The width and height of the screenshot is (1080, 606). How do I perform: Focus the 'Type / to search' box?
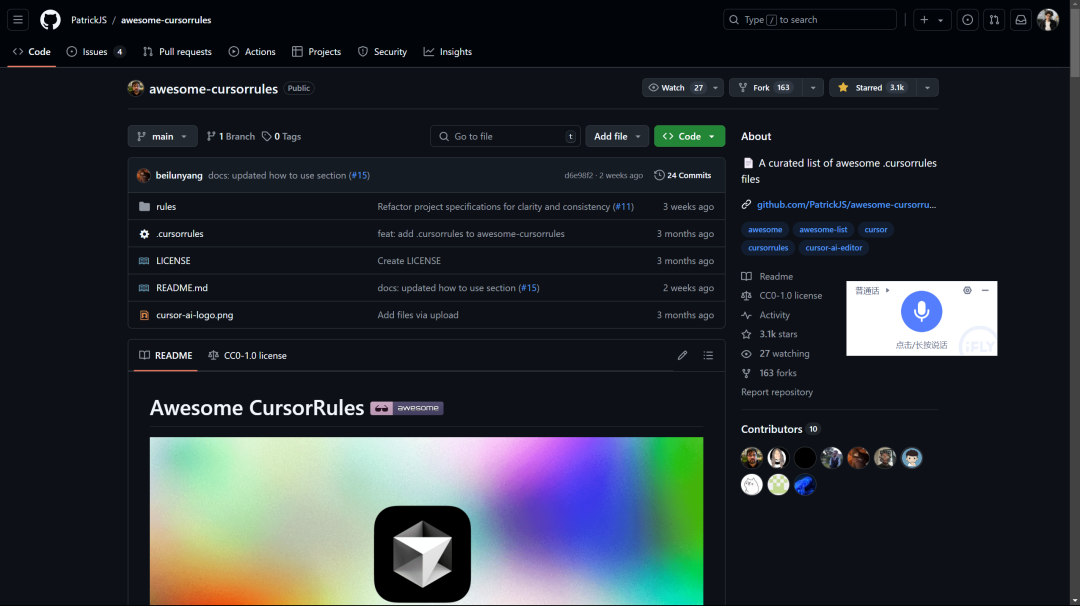point(809,20)
